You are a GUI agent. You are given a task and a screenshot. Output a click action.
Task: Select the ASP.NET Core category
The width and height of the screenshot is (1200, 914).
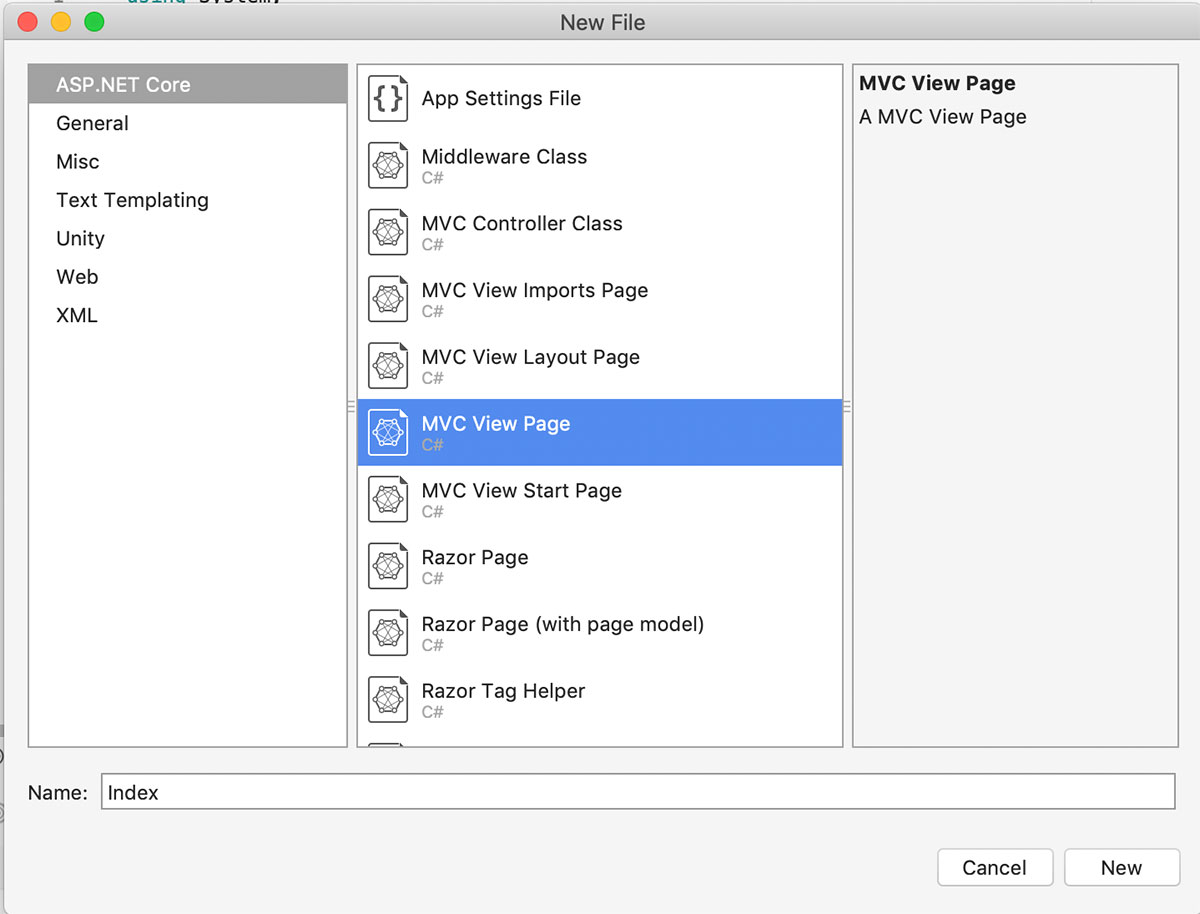coord(188,85)
